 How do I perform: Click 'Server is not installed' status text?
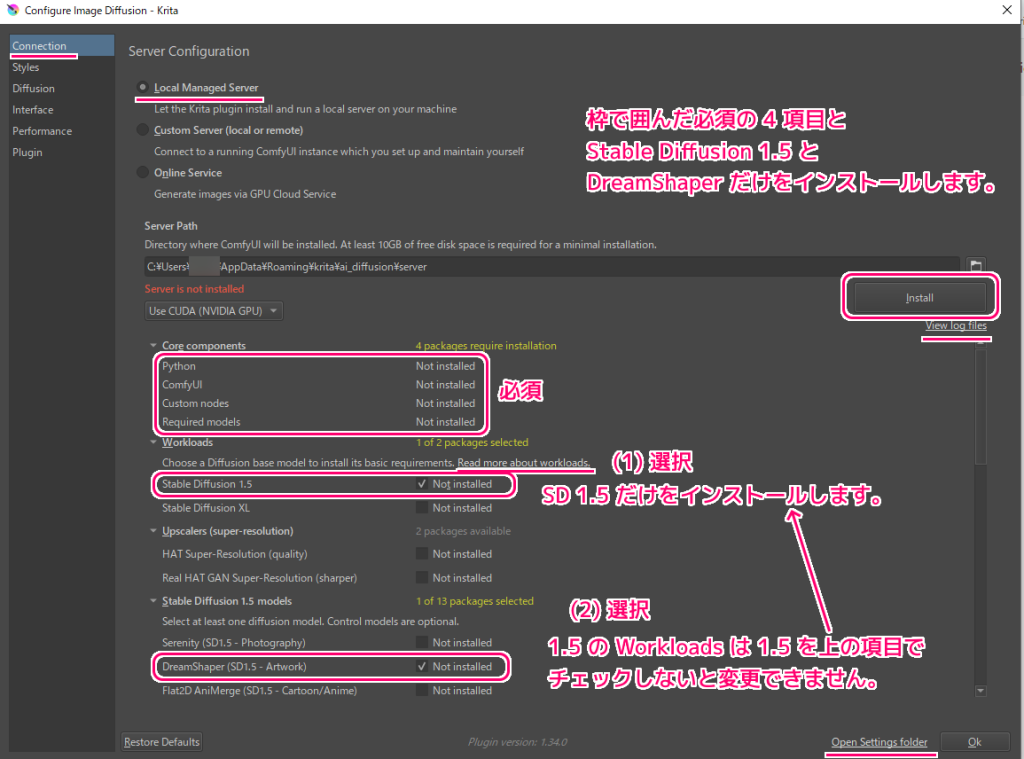(x=194, y=289)
